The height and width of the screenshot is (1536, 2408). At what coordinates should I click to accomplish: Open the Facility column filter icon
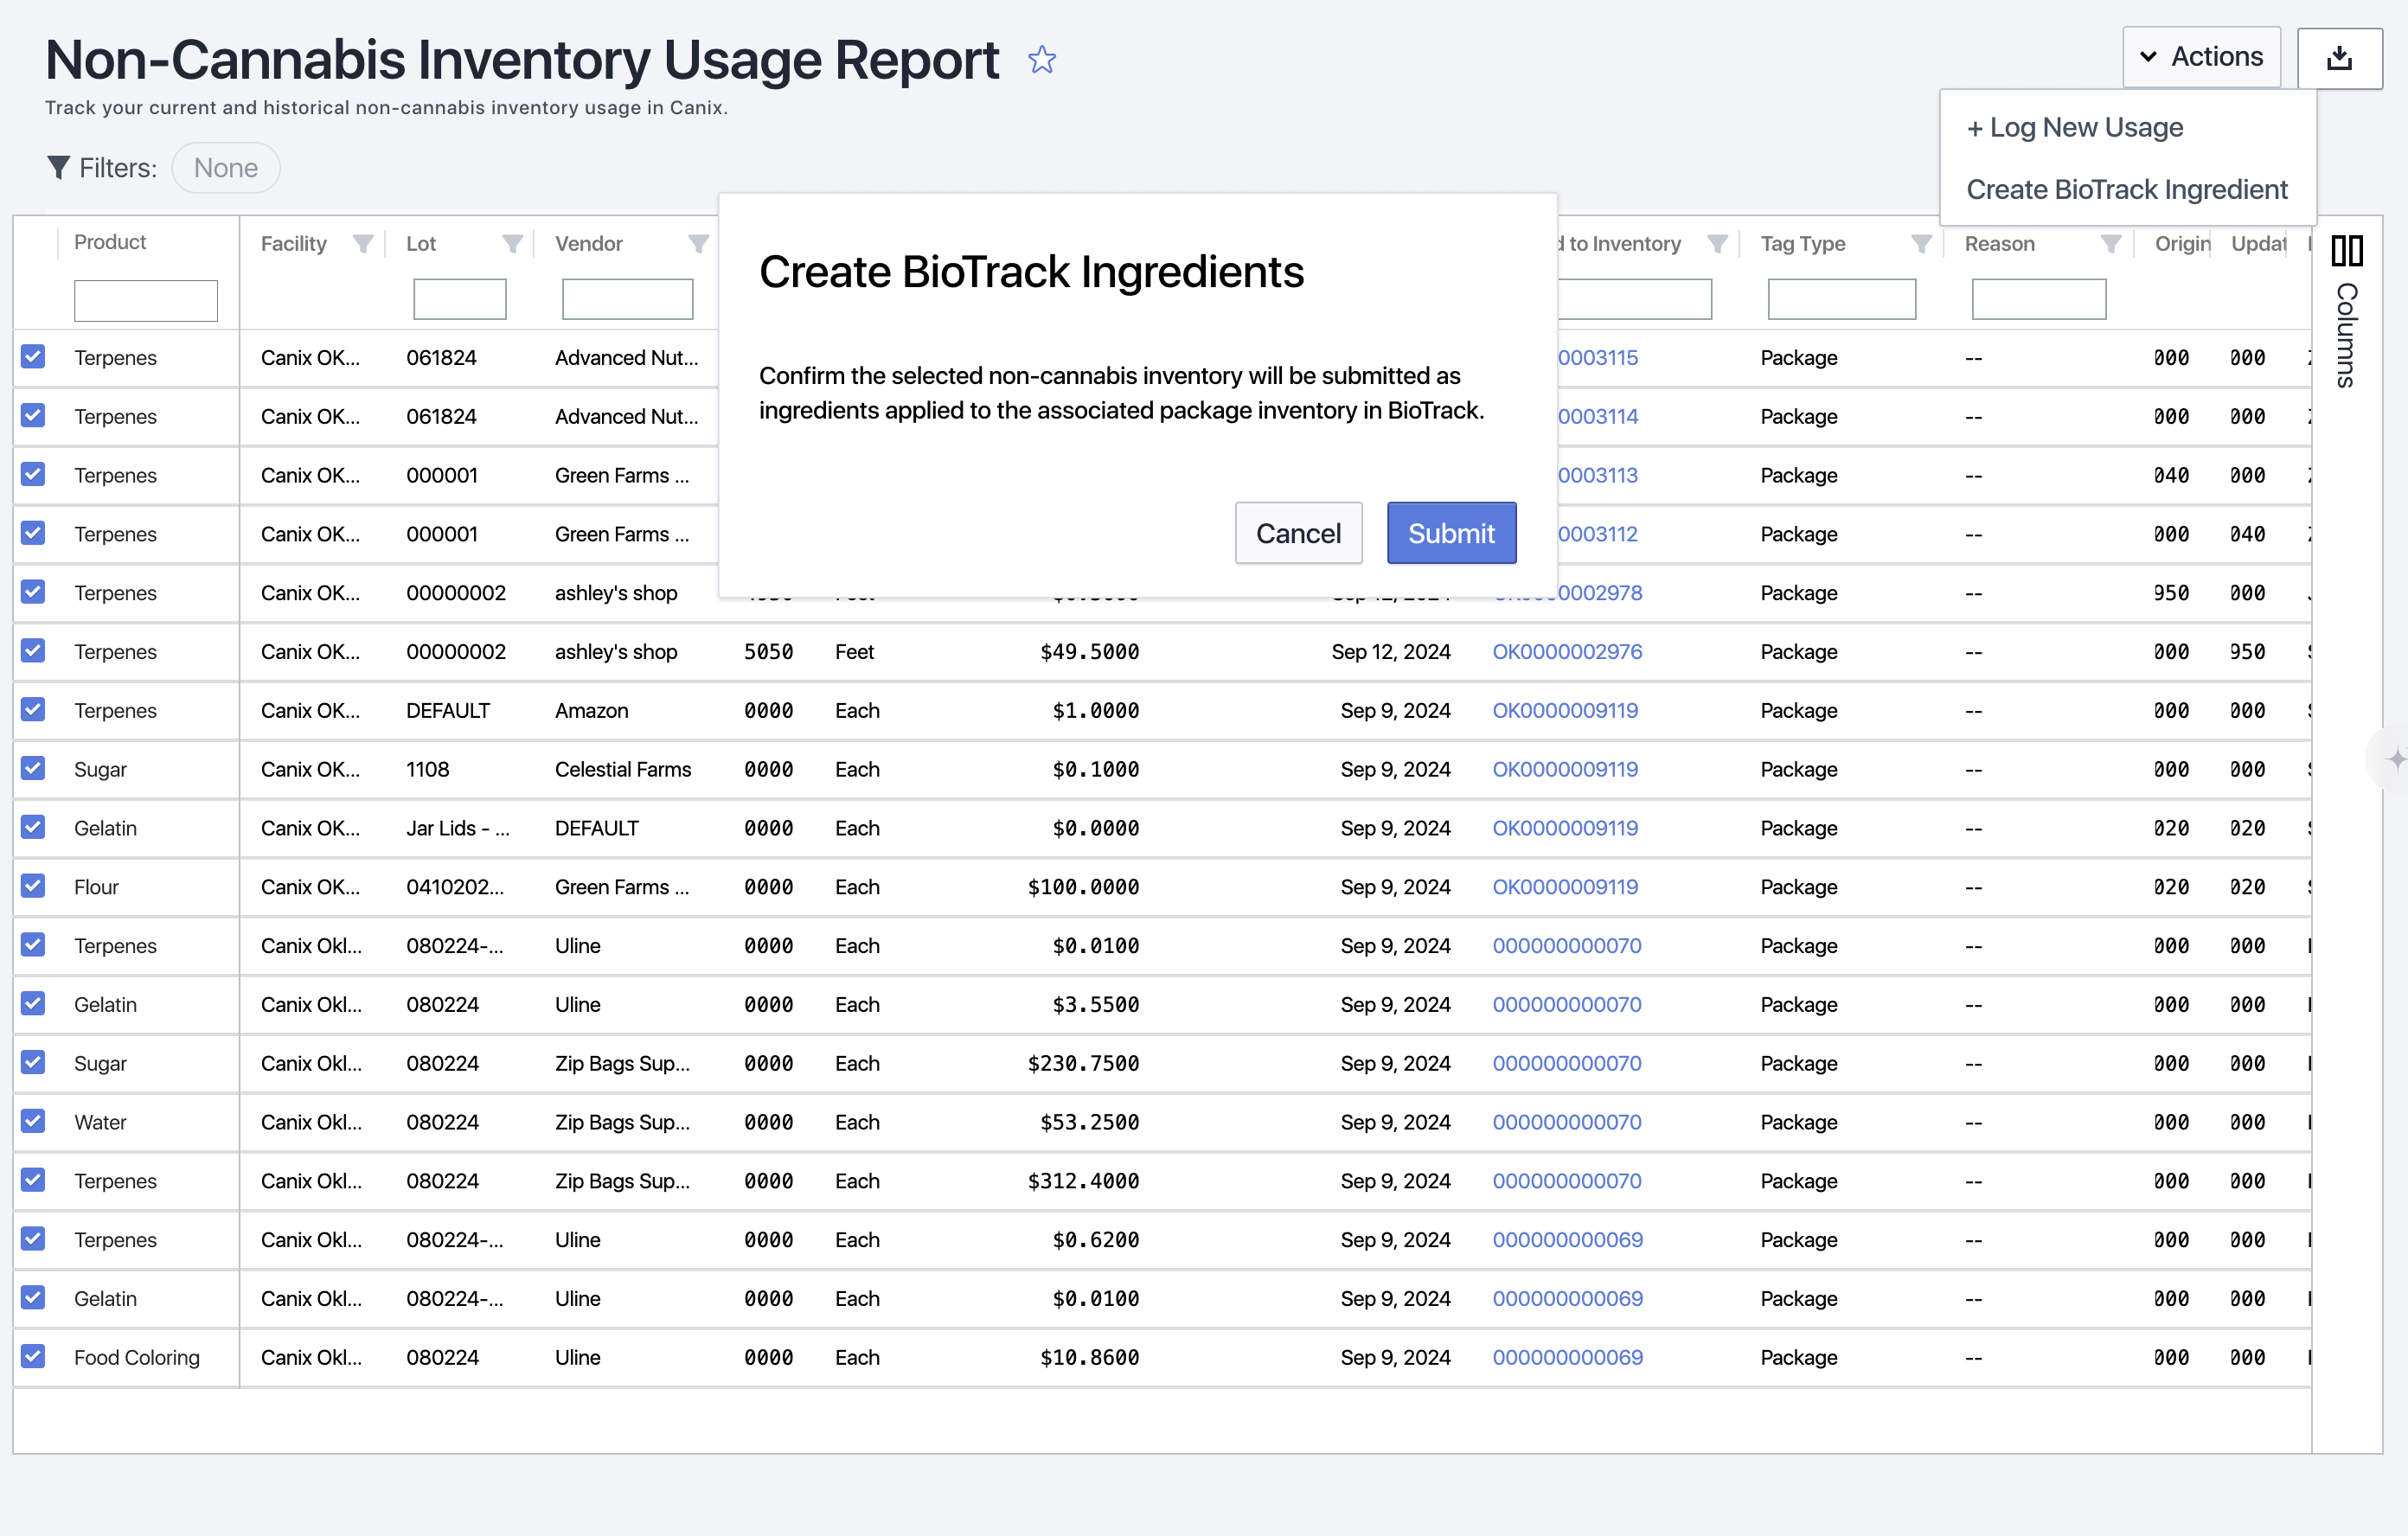[x=363, y=244]
